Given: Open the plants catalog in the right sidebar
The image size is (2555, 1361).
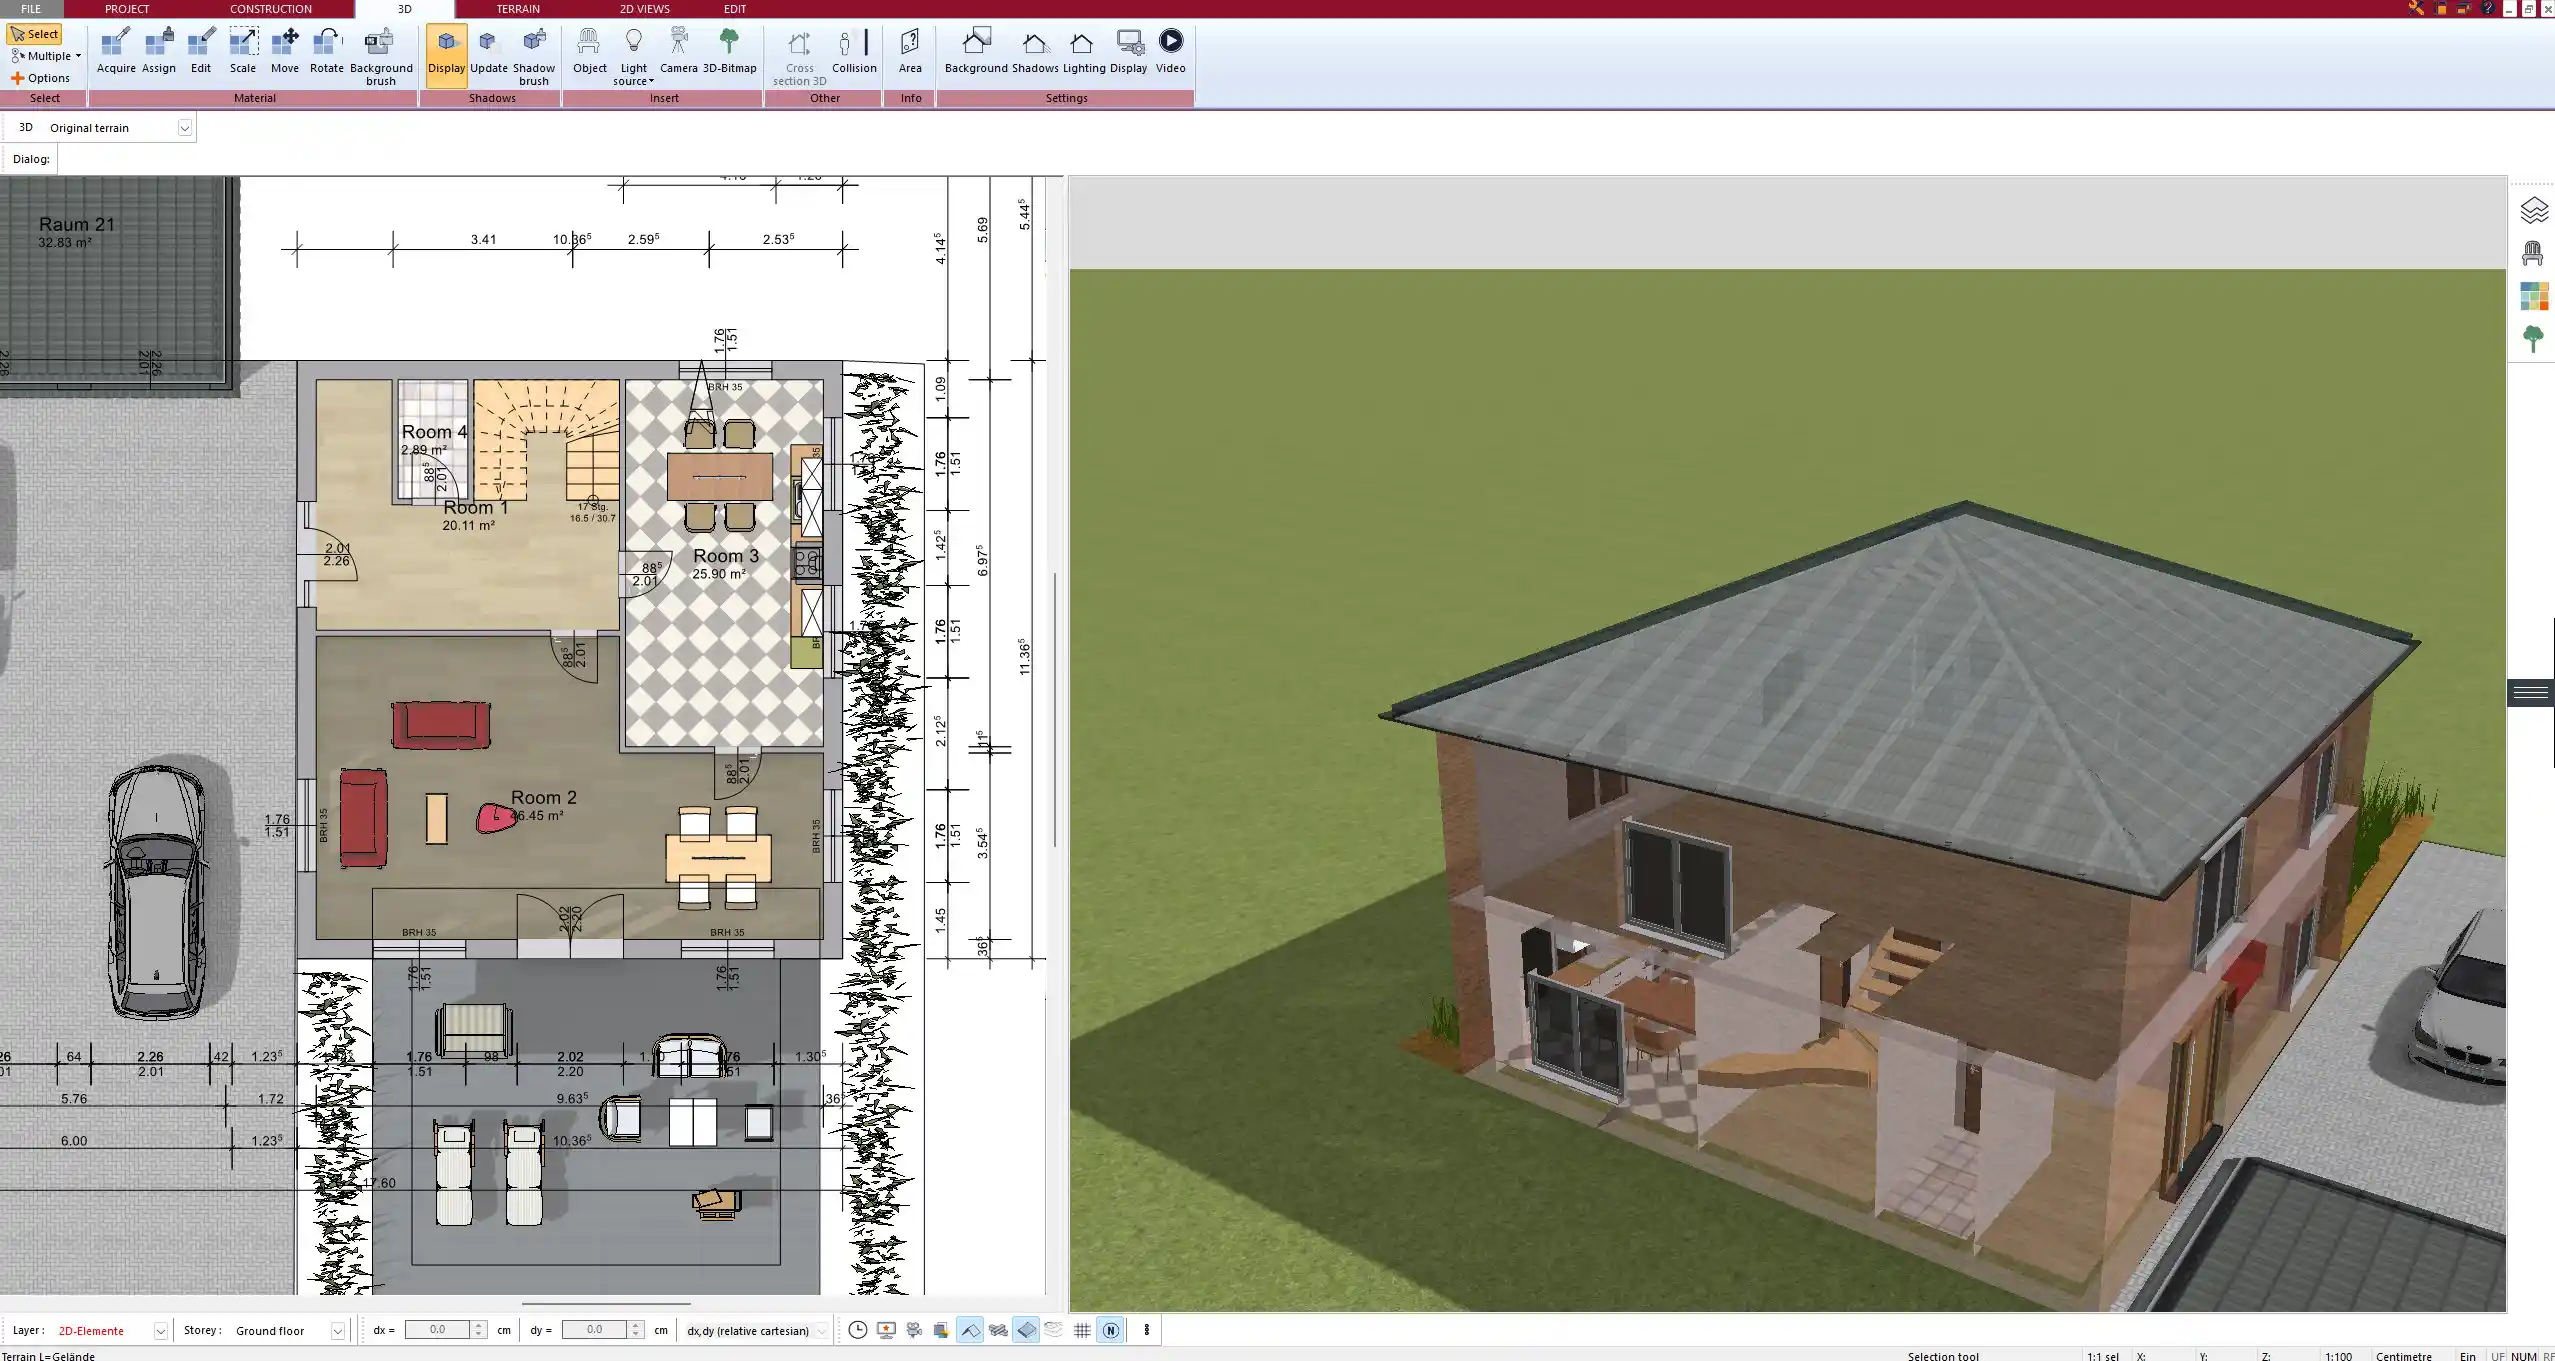Looking at the screenshot, I should click(2533, 337).
